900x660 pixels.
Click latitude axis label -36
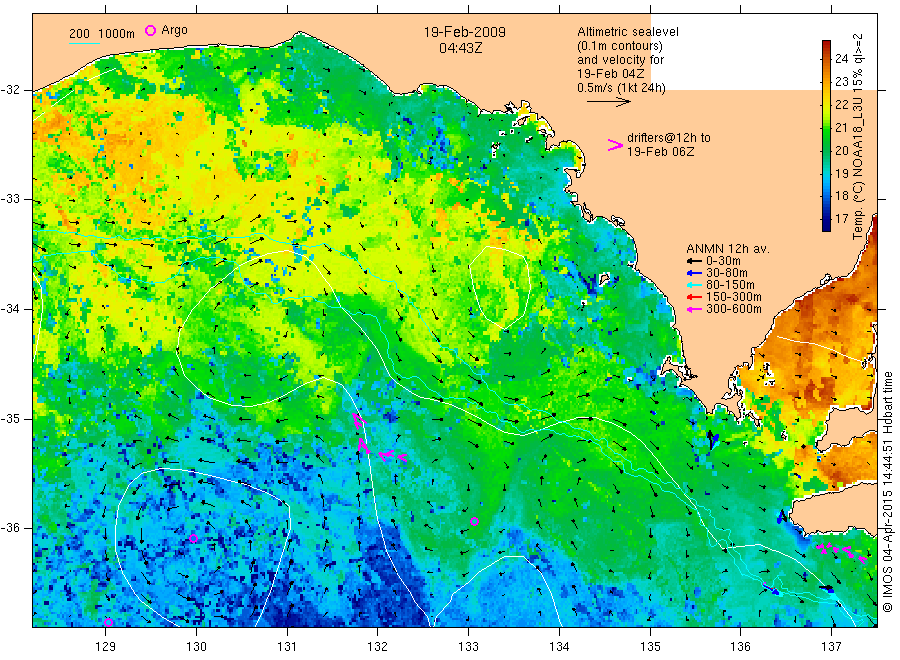point(11,528)
